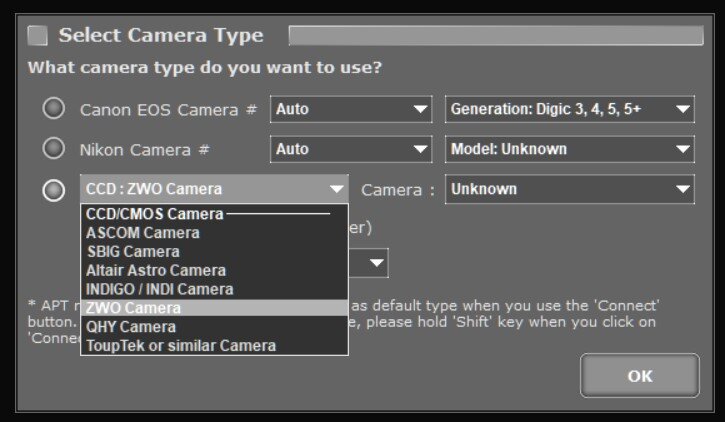Screen dimensions: 725x422
Task: Expand the Generation Digic dropdown
Action: [x=569, y=109]
